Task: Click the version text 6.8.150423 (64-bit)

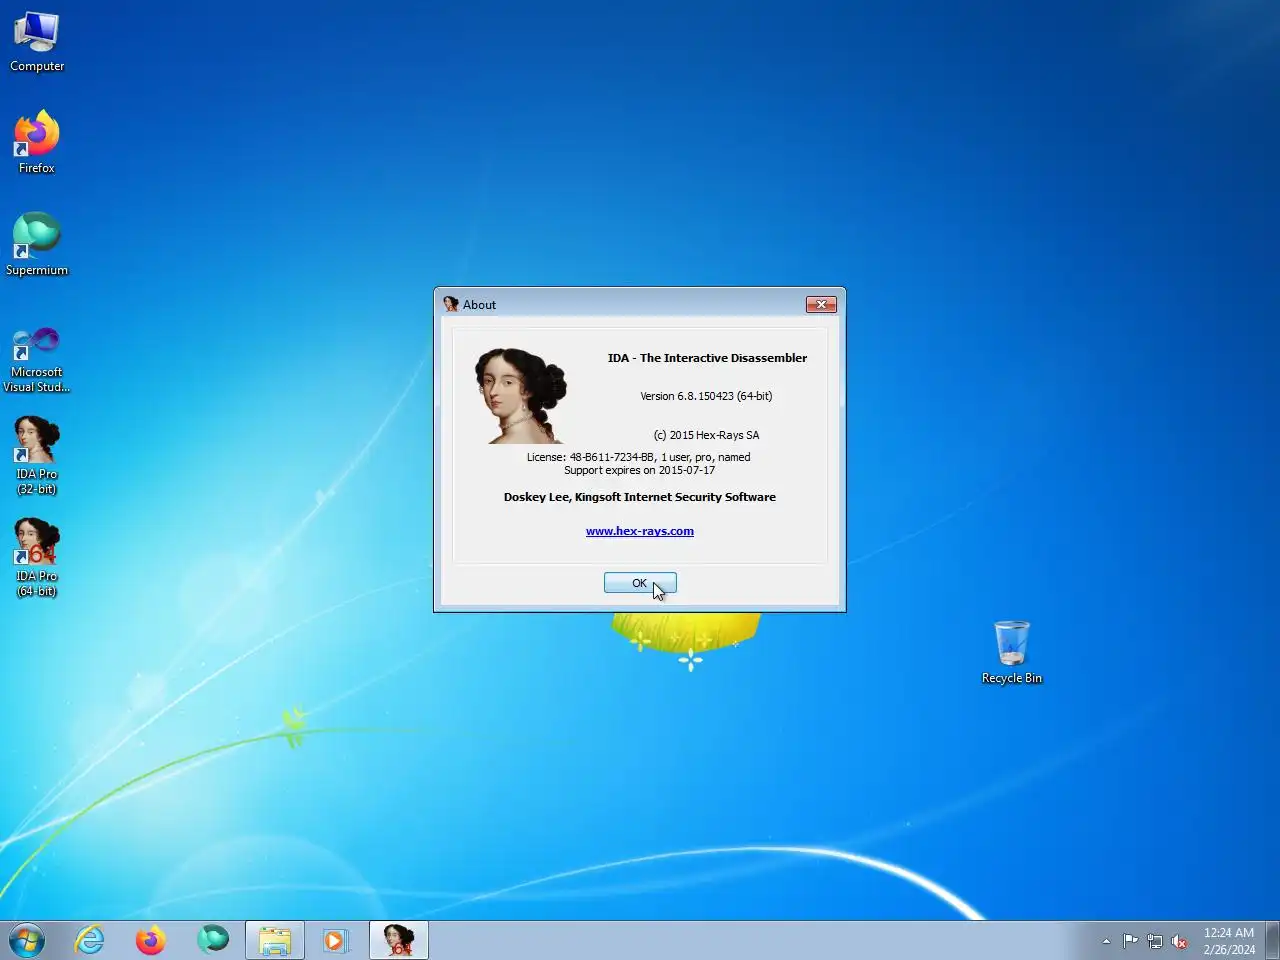Action: (x=706, y=396)
